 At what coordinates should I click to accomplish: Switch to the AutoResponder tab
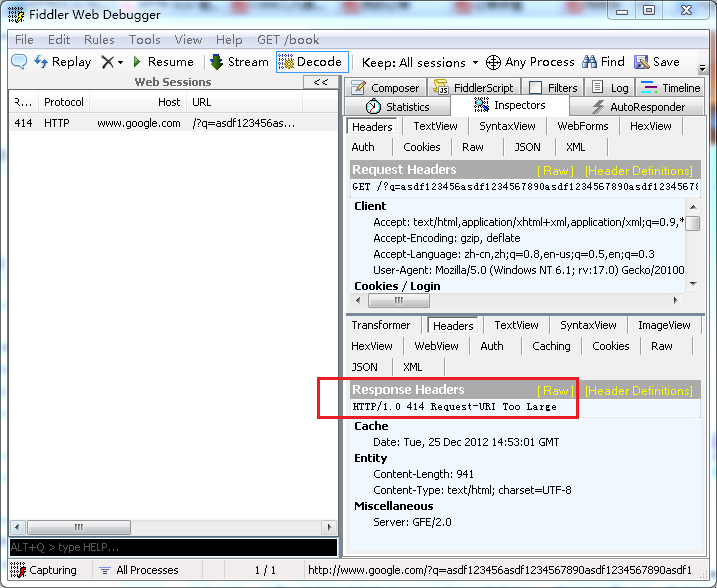[x=638, y=107]
